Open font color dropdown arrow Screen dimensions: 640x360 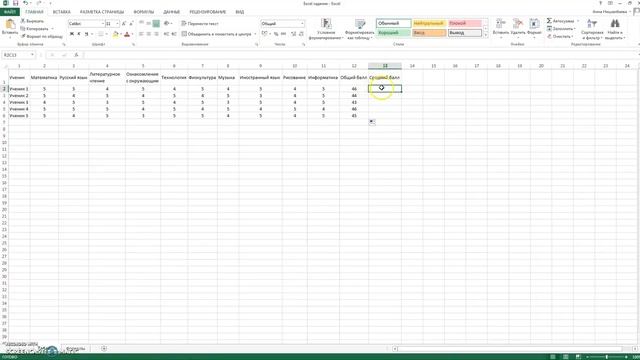(132, 34)
